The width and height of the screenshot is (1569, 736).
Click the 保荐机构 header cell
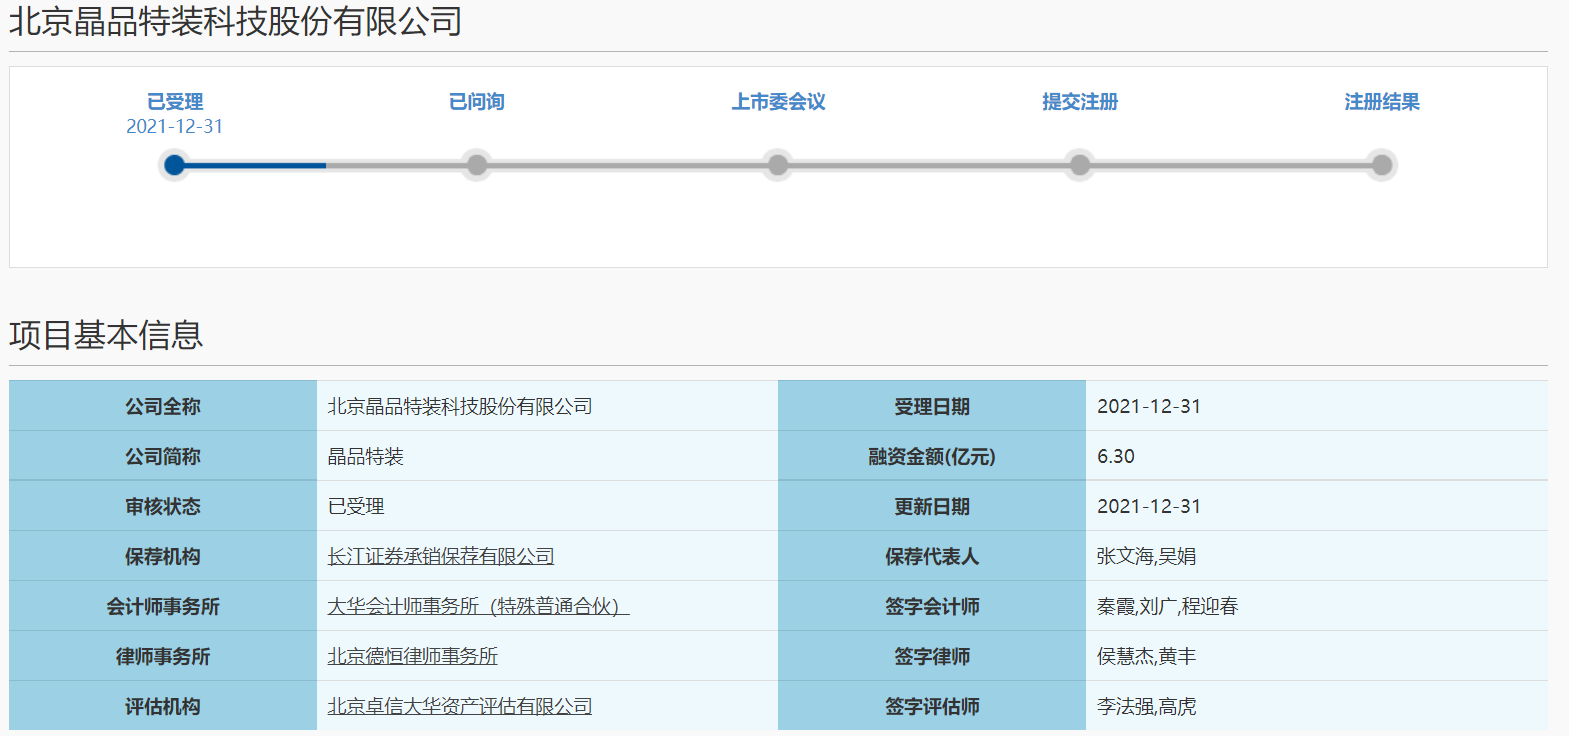163,556
